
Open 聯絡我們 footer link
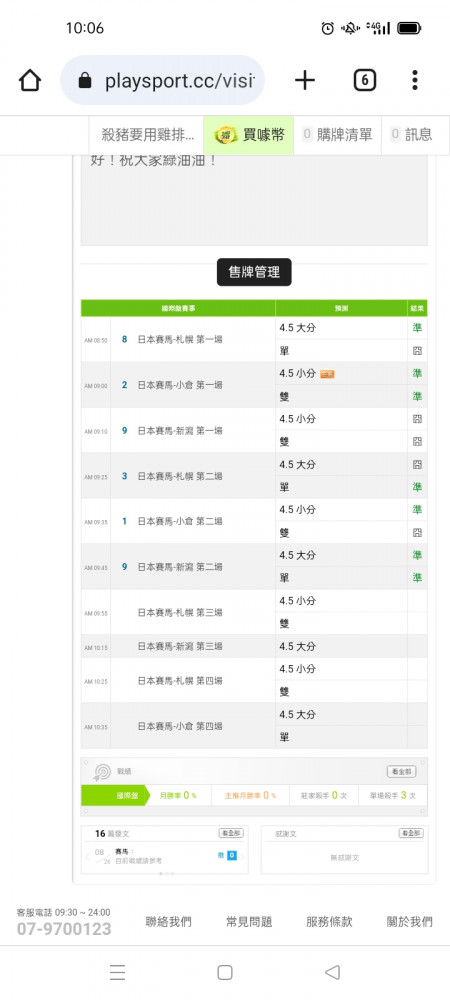pyautogui.click(x=168, y=922)
